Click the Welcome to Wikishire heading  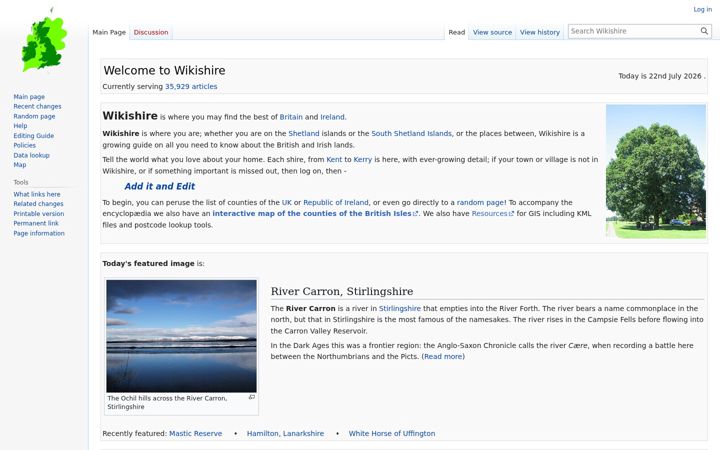[x=164, y=70]
